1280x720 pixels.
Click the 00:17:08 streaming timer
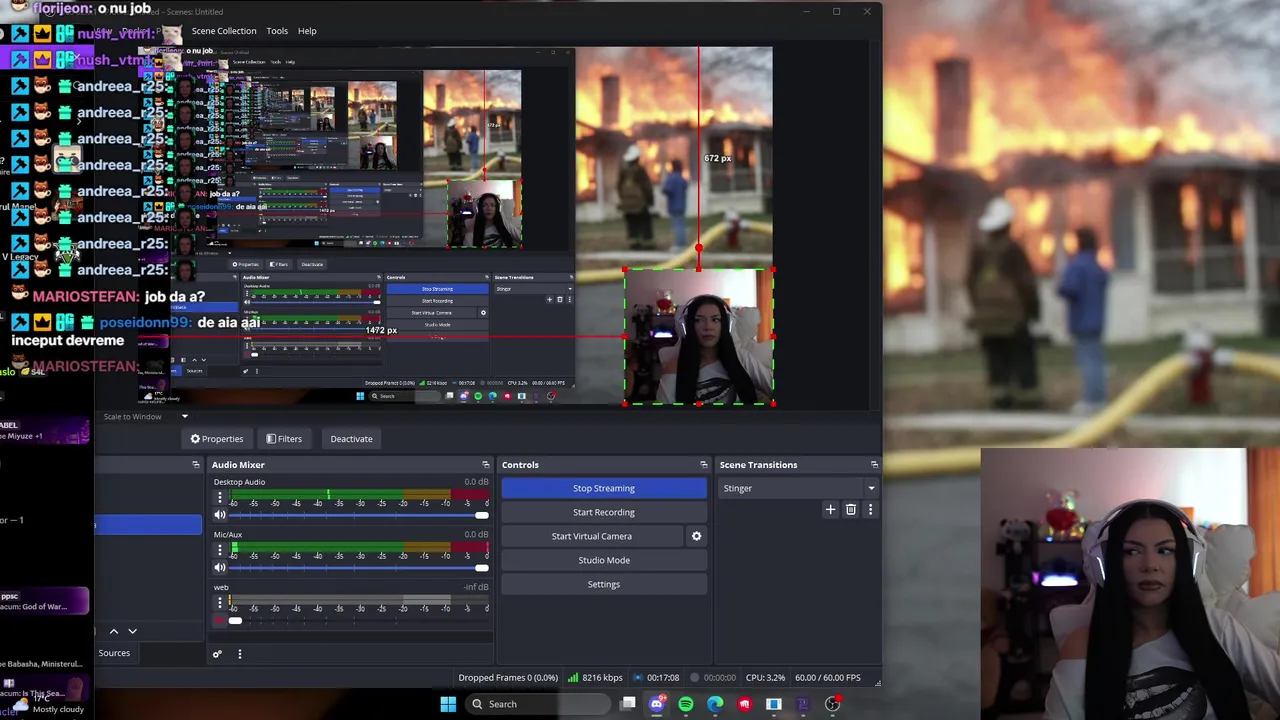click(x=663, y=678)
